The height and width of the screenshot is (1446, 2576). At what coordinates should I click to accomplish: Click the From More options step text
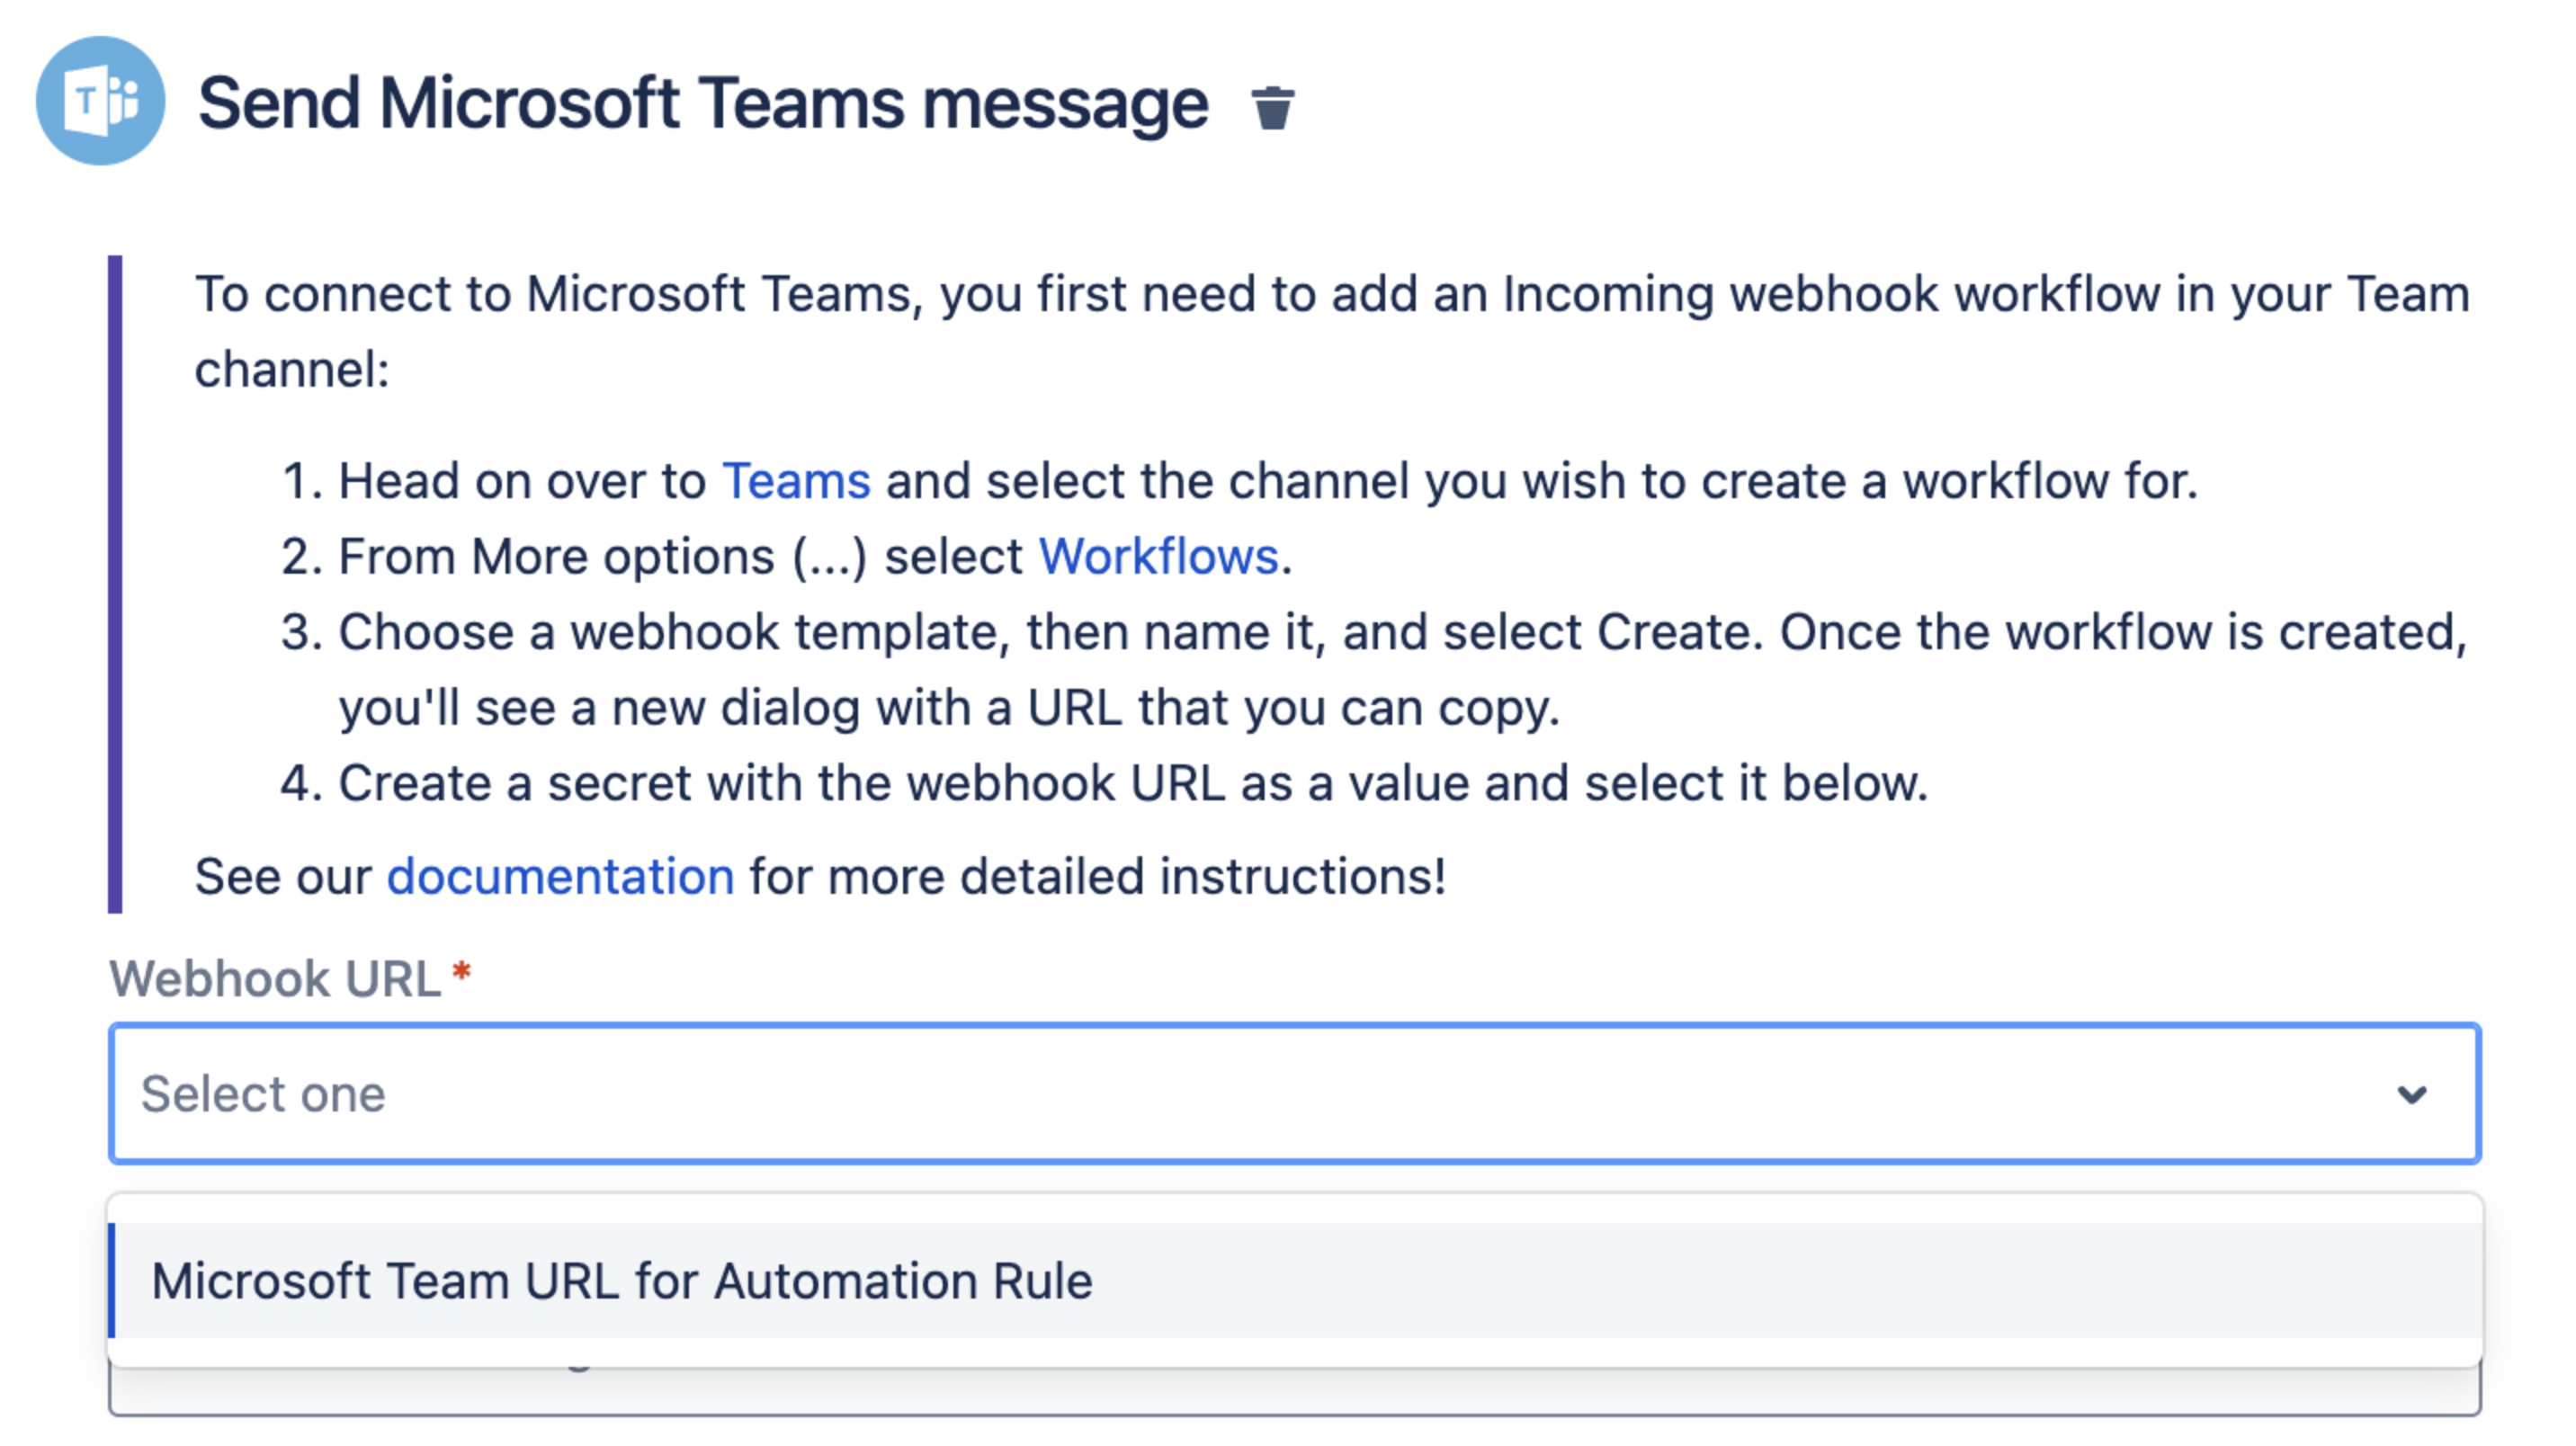click(x=680, y=556)
